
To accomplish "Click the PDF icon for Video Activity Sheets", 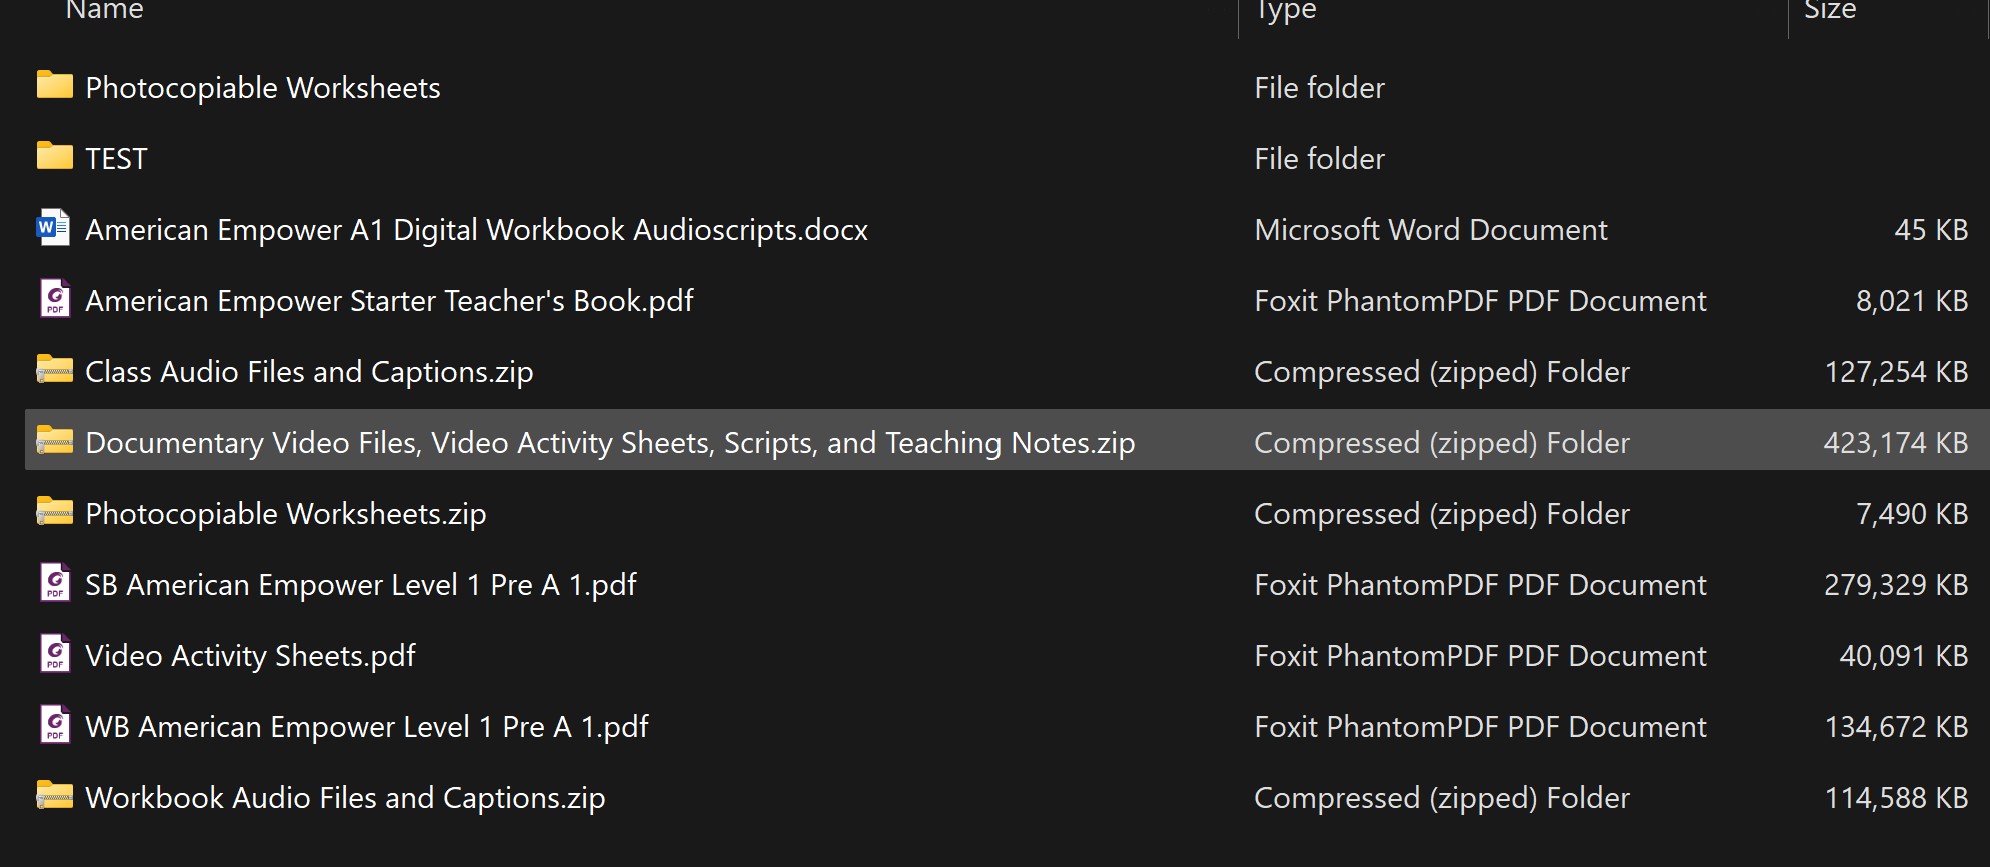I will [55, 654].
